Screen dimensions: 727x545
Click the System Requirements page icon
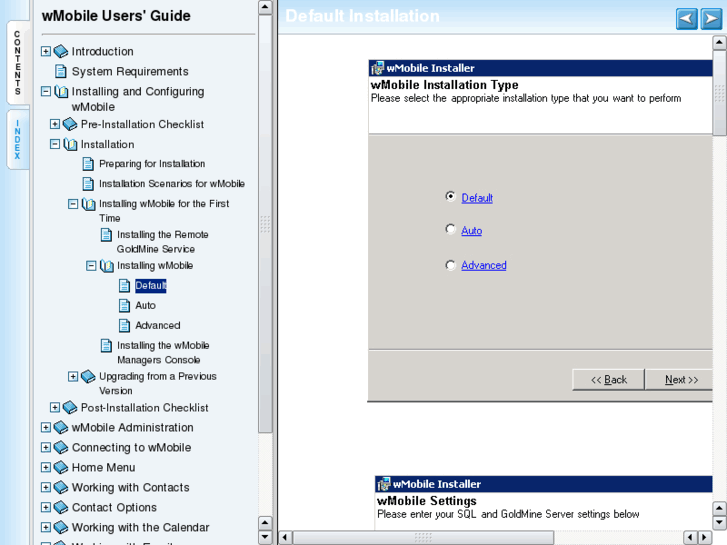click(x=60, y=71)
